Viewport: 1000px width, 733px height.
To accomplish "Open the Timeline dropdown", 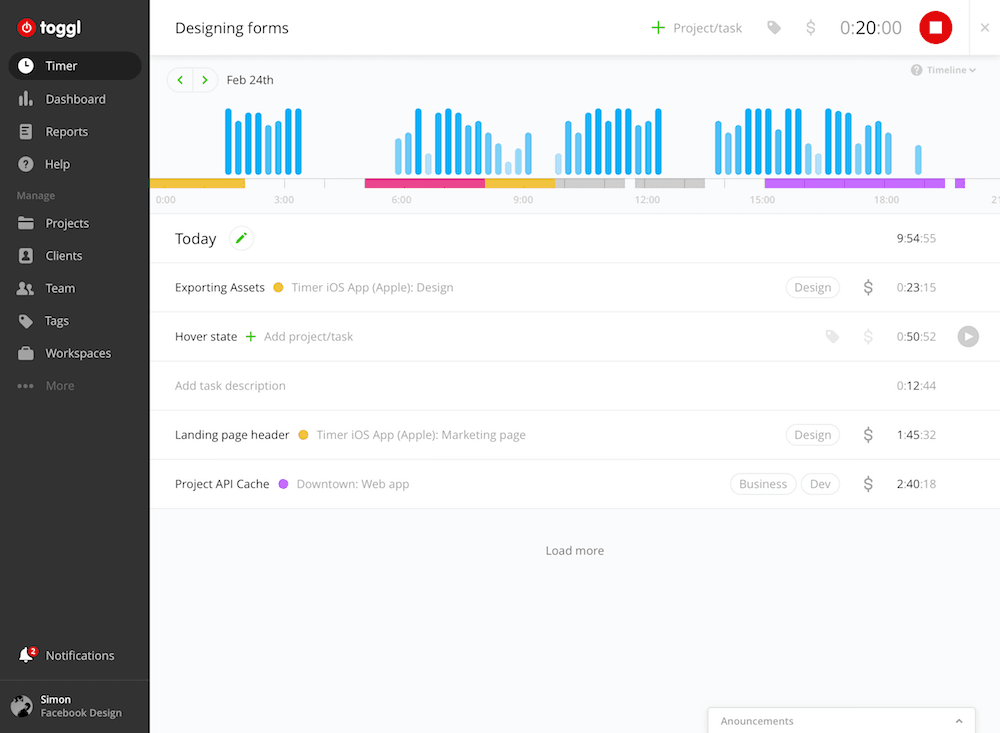I will 945,70.
